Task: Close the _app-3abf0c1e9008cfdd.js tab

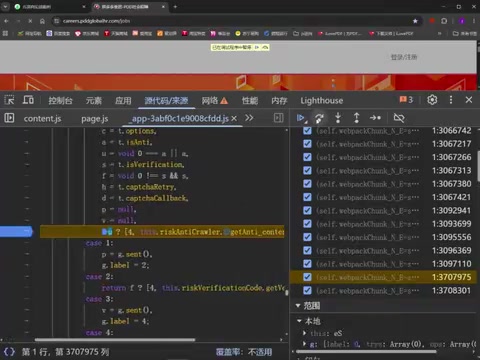Action: [x=234, y=118]
